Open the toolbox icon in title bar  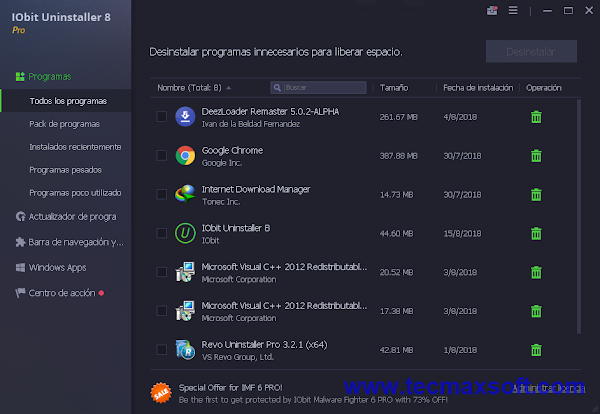pos(492,10)
